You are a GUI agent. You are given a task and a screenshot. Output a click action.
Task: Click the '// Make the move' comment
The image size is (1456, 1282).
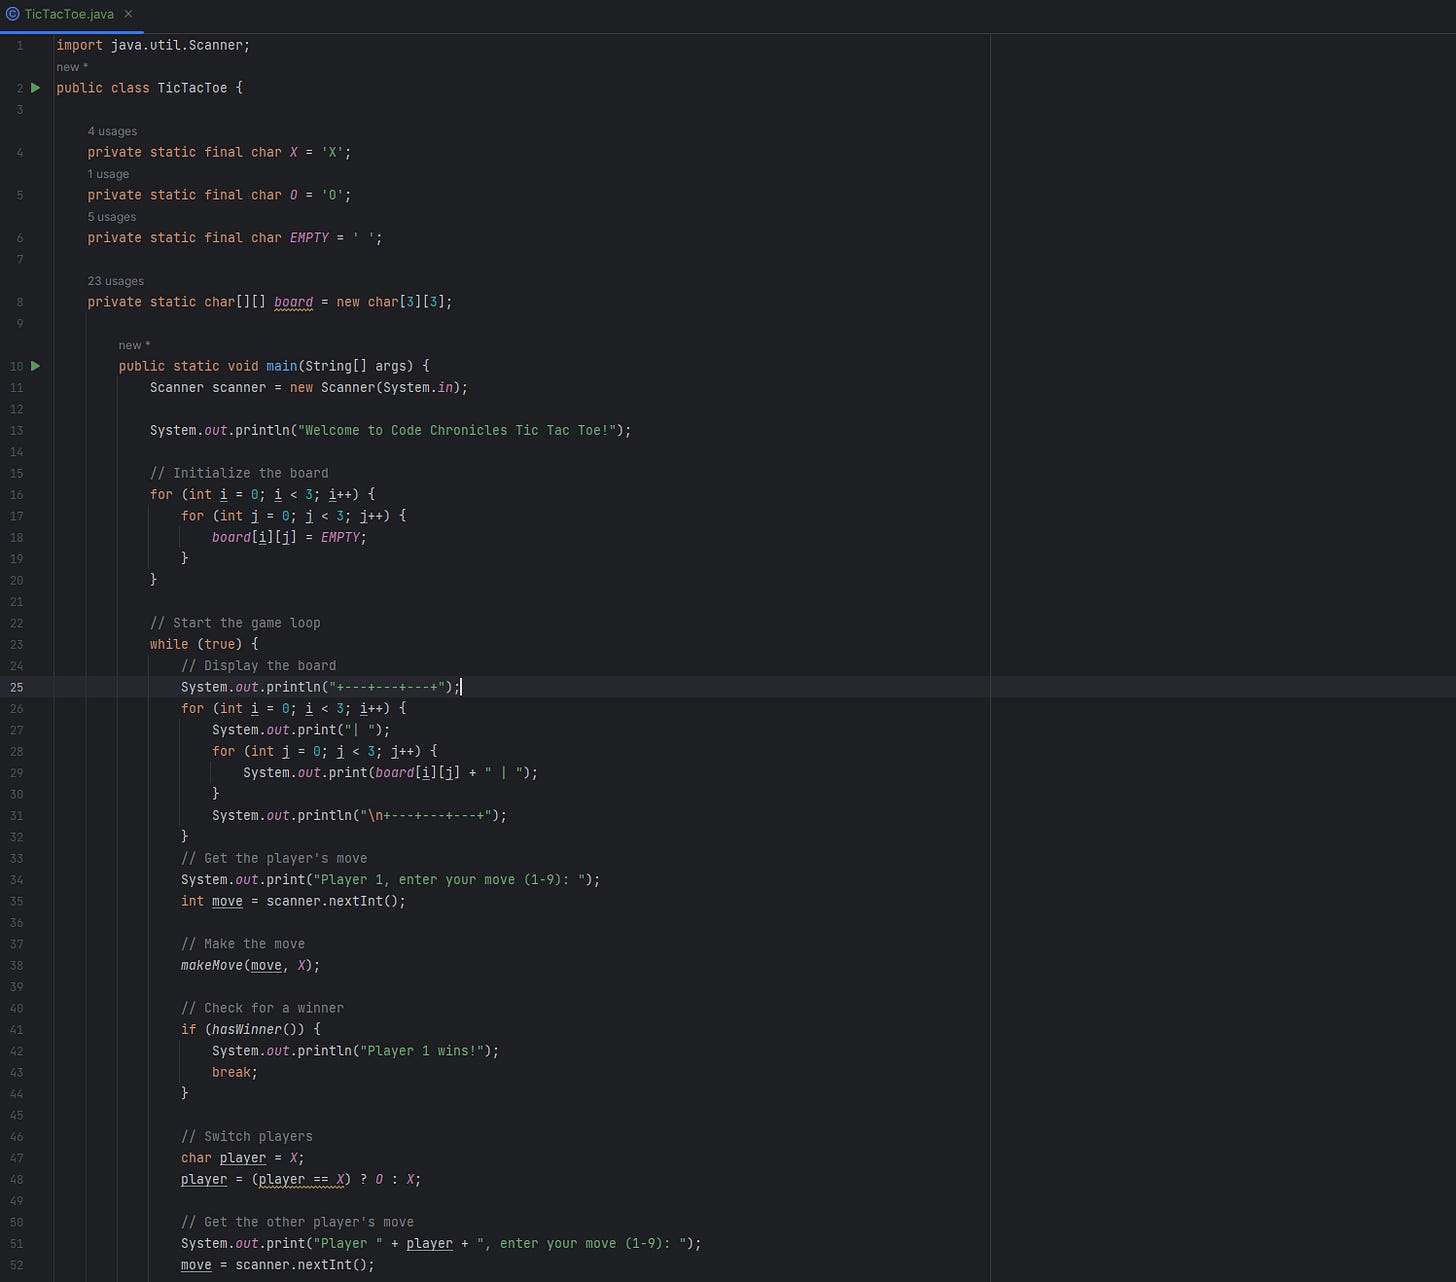[x=243, y=944]
